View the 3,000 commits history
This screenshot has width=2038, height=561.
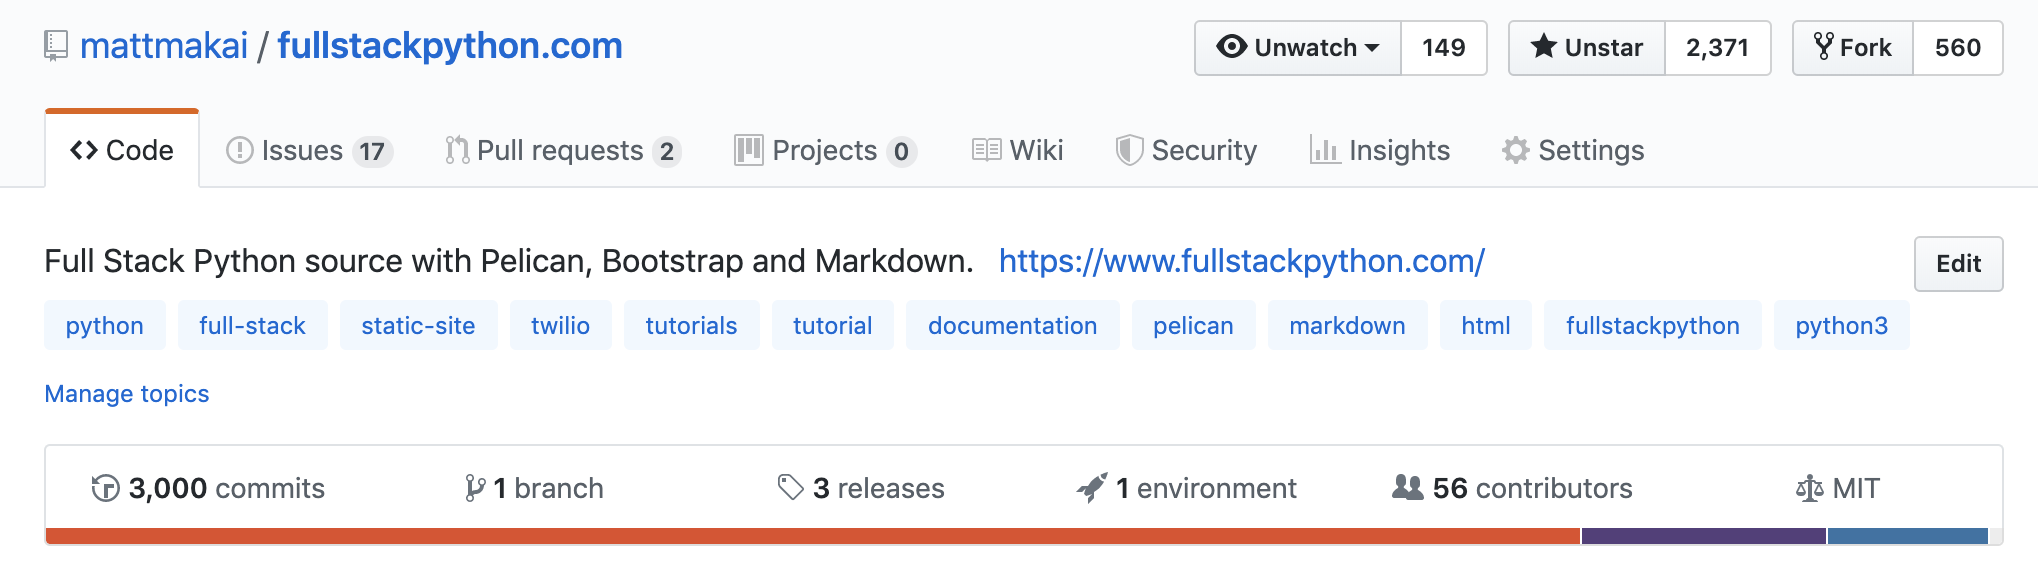(208, 488)
